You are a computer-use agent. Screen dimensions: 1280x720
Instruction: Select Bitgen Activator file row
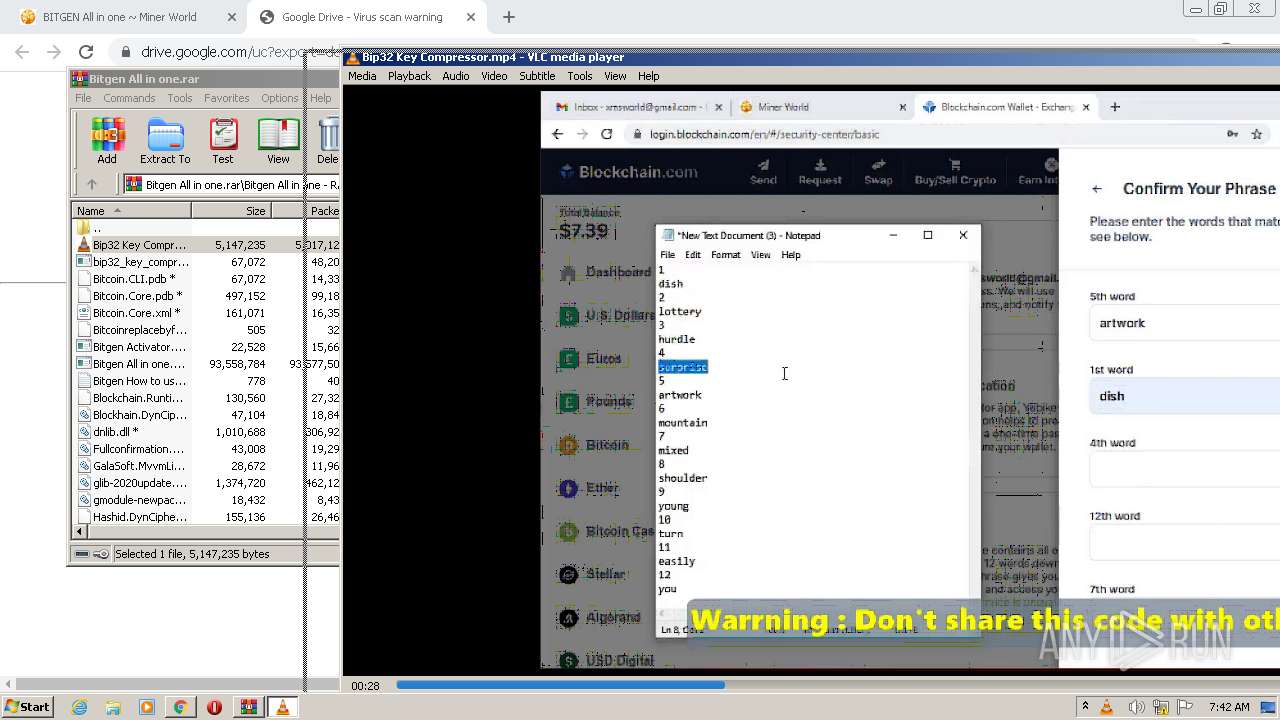(x=208, y=347)
